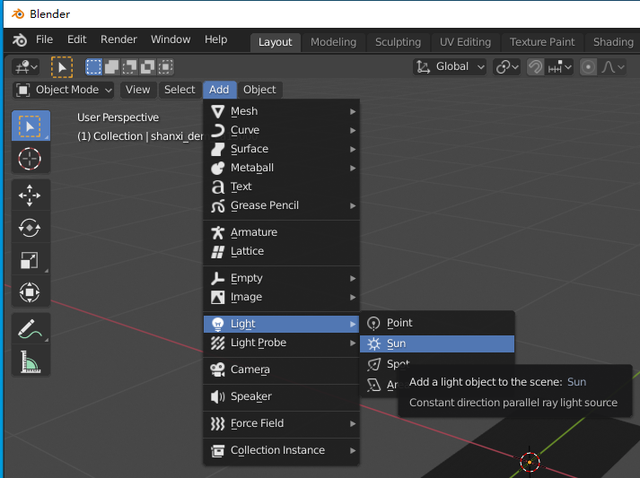The height and width of the screenshot is (478, 640).
Task: Switch to the Texture Paint workspace tab
Action: (542, 42)
